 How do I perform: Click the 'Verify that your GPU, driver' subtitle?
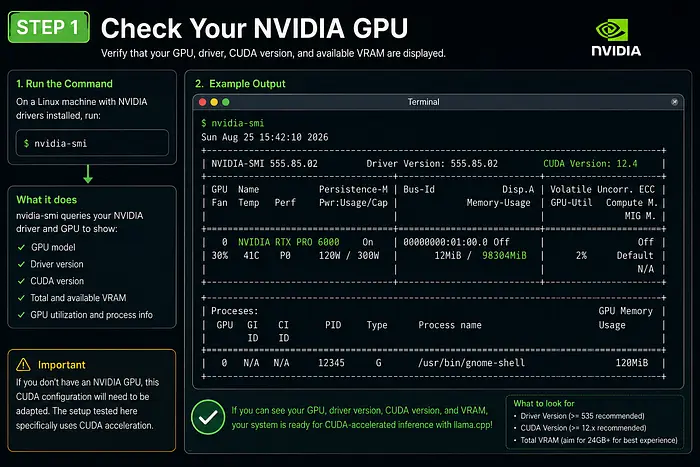pos(273,53)
